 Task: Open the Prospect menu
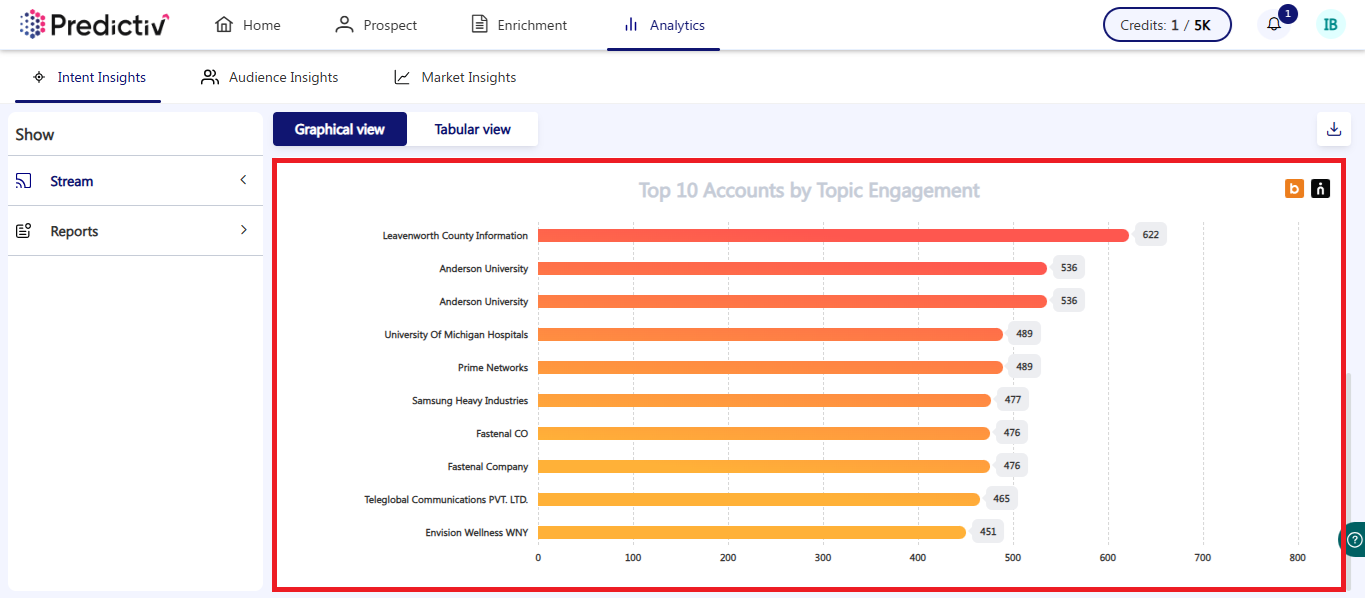point(376,25)
